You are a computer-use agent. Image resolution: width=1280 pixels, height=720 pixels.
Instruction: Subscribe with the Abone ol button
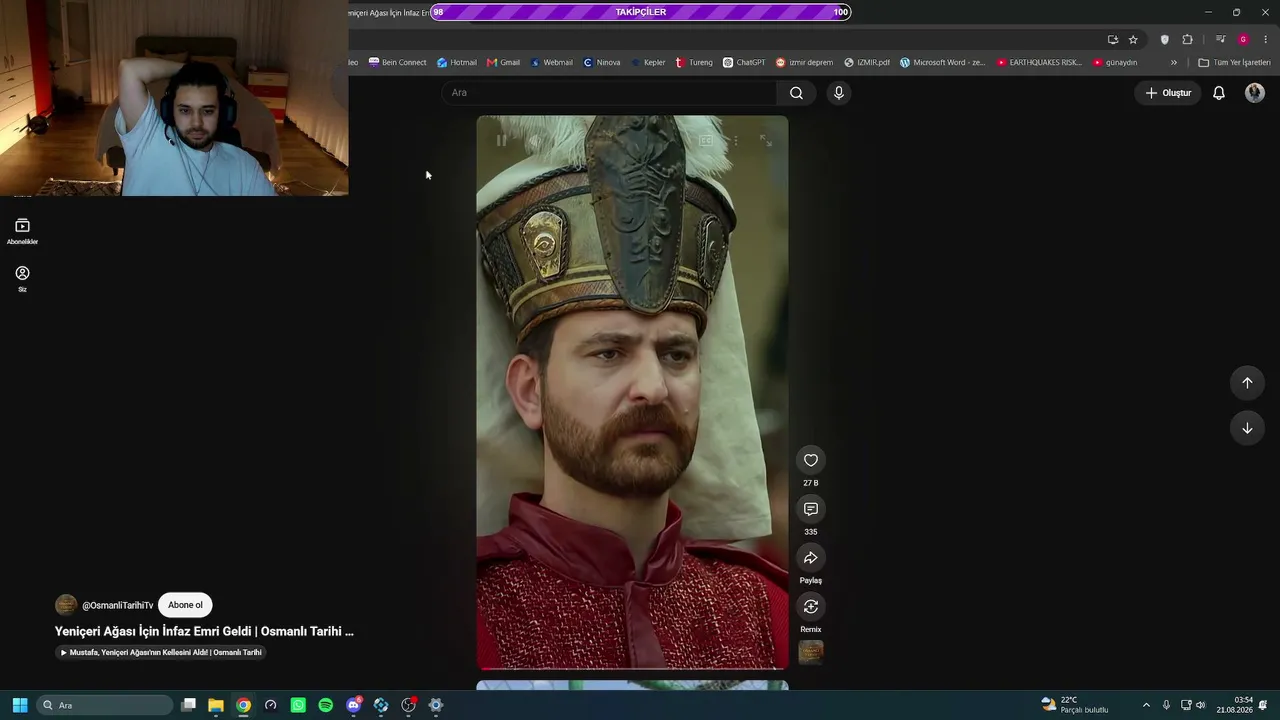(185, 605)
